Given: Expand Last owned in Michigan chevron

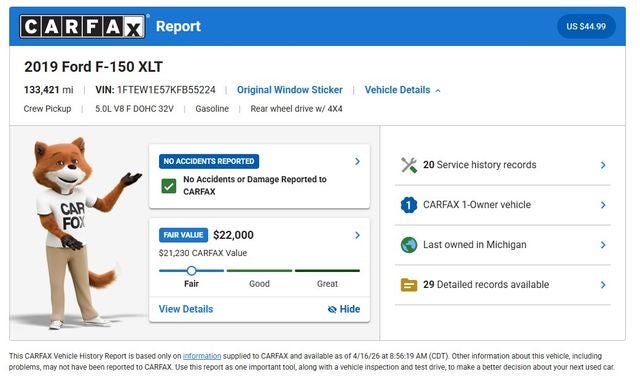Looking at the screenshot, I should 603,245.
